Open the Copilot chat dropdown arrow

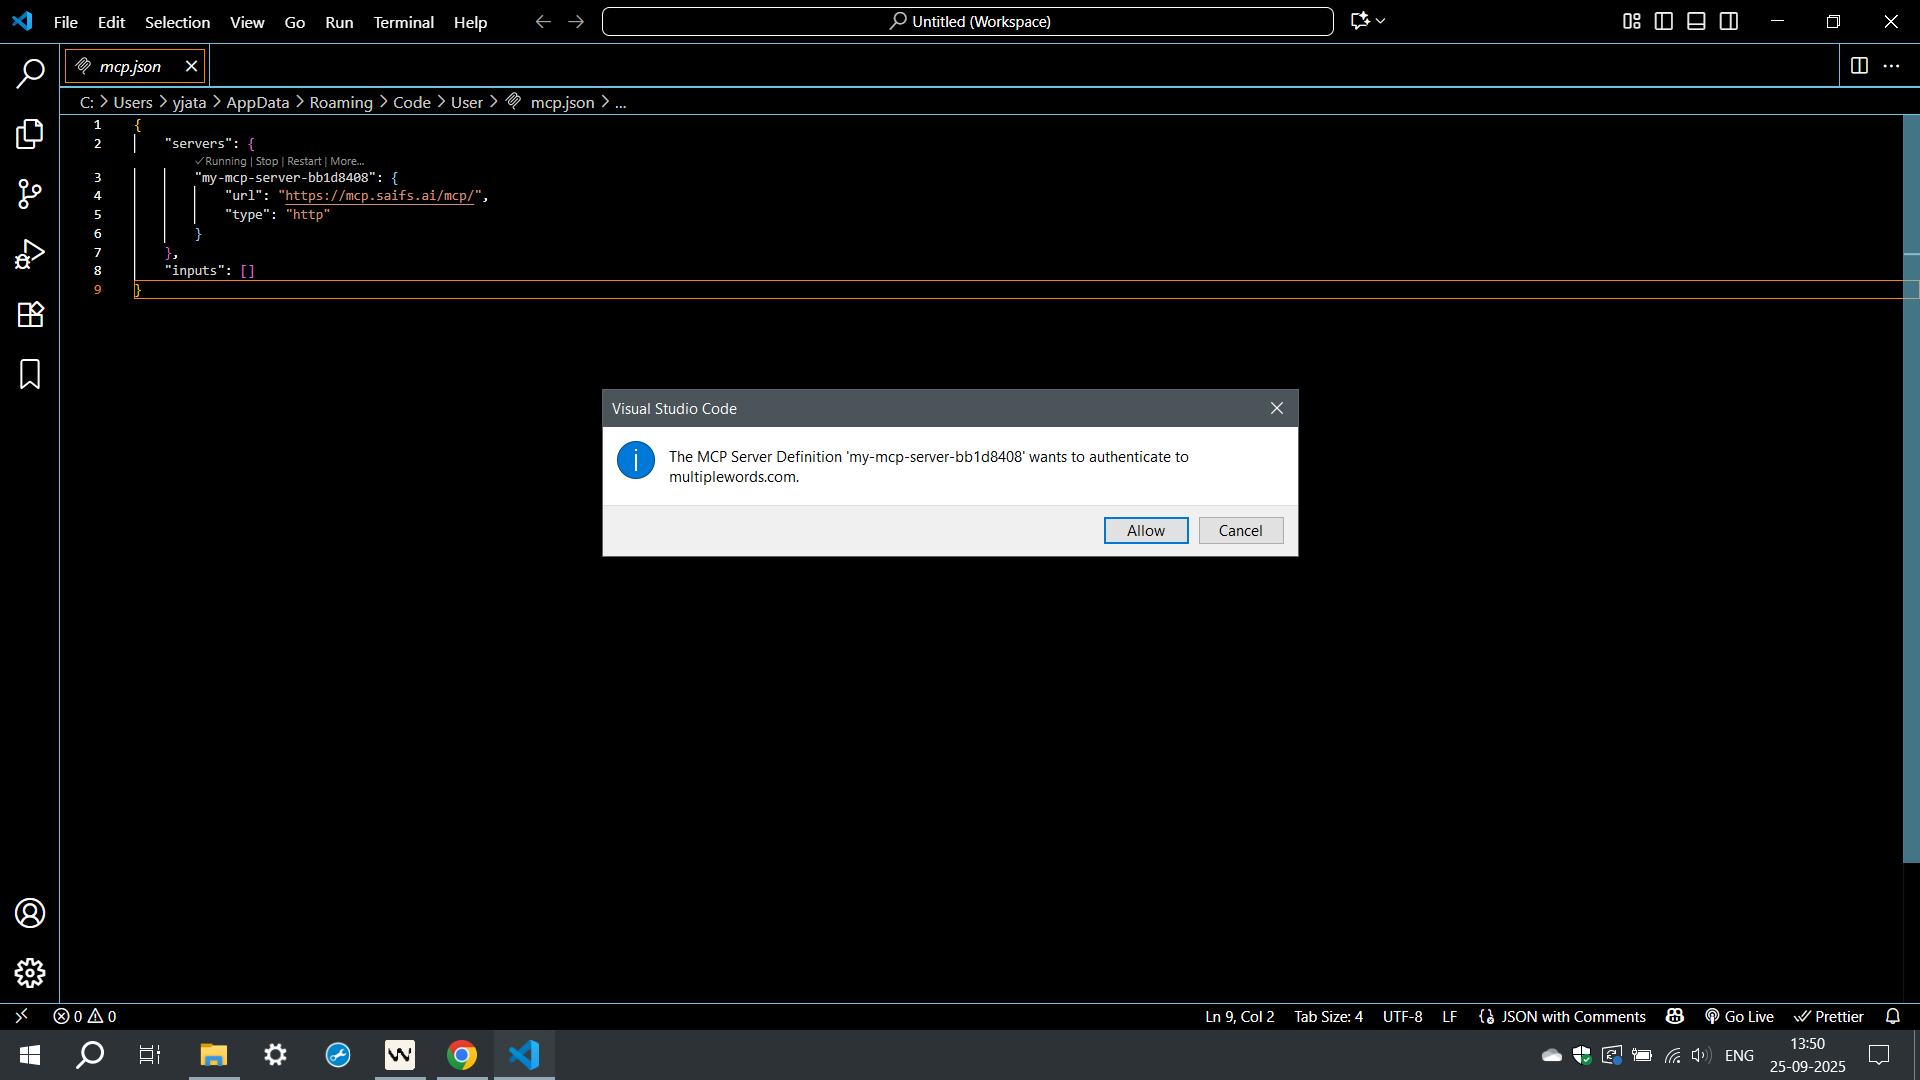pos(1381,21)
